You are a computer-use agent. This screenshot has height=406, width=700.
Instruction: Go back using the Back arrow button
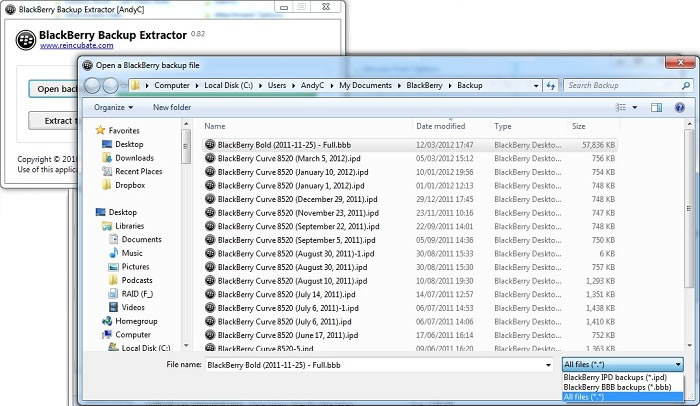point(92,85)
